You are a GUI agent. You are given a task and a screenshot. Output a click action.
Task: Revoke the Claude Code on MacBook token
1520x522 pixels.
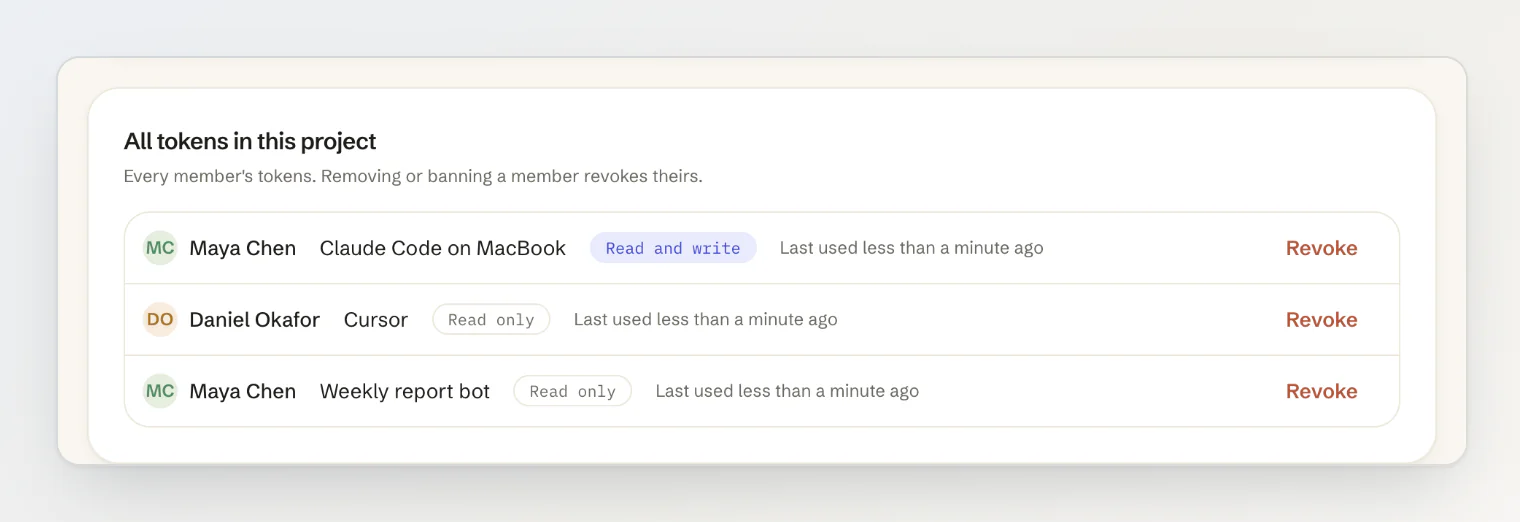[1321, 248]
